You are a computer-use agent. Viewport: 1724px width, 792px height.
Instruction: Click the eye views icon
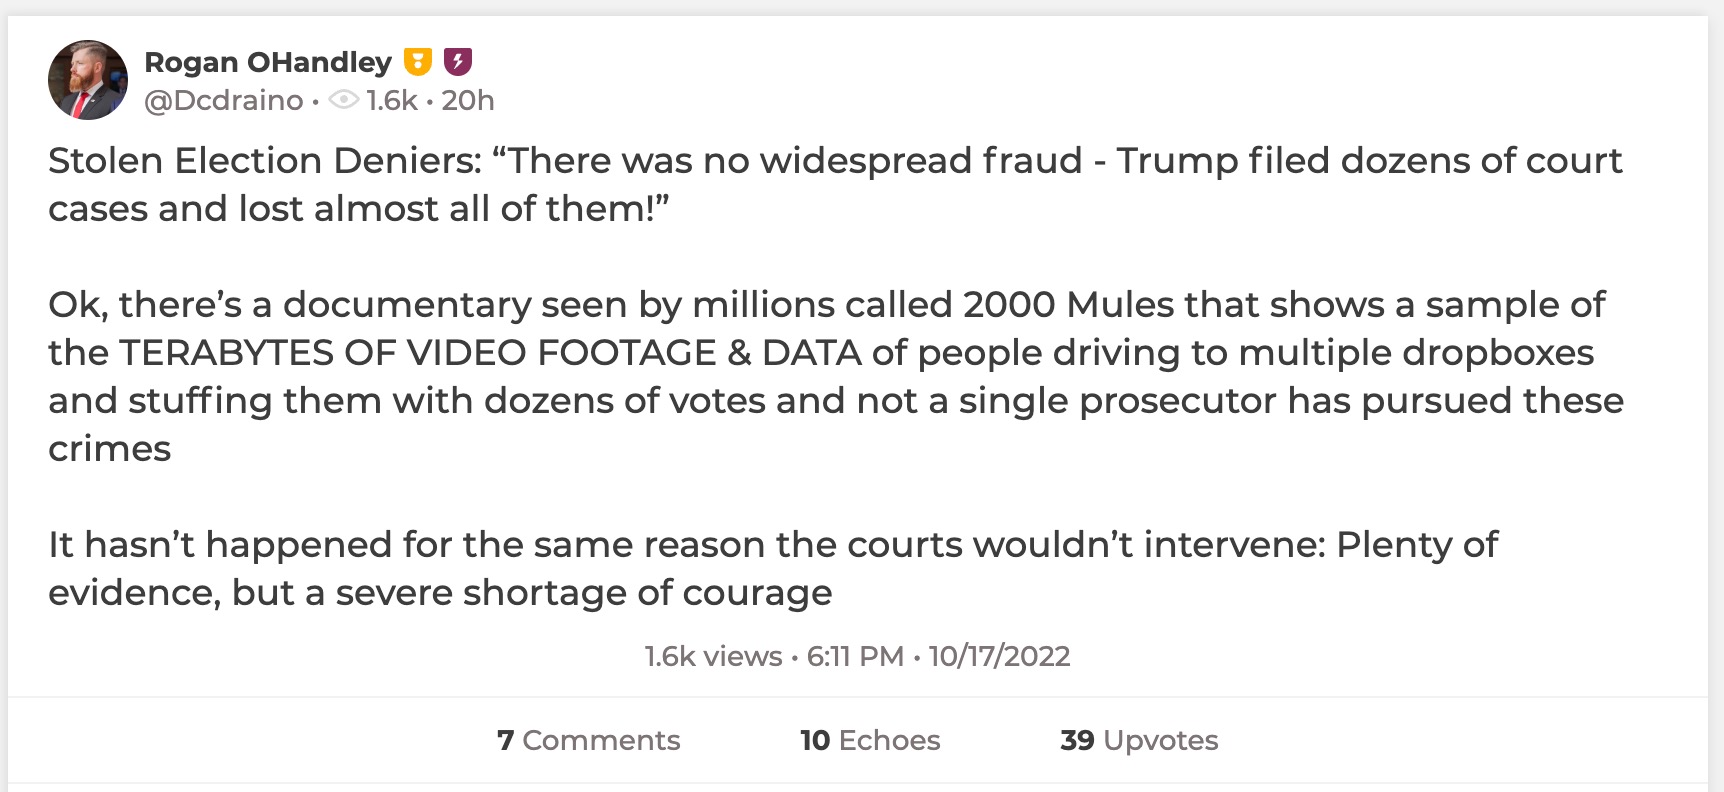click(343, 100)
